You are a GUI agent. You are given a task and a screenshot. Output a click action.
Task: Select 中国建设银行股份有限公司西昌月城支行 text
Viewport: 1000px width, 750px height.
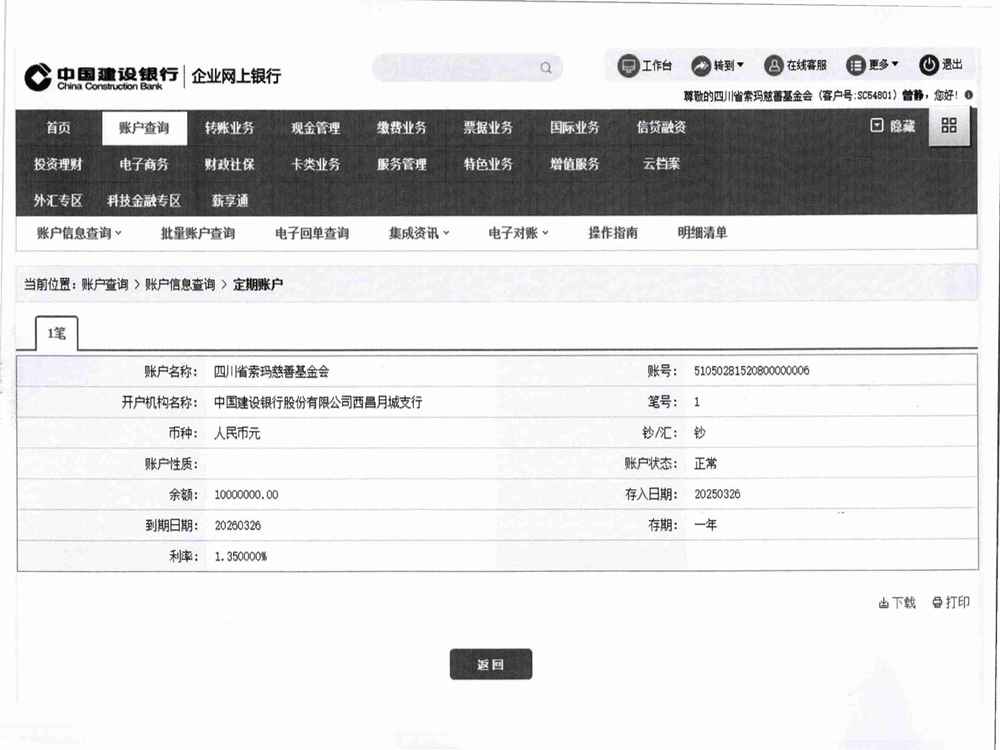(318, 402)
